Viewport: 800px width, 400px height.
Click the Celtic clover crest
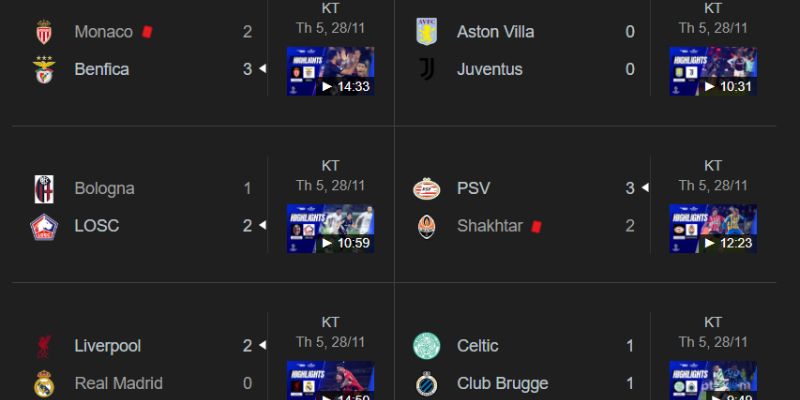coord(427,346)
